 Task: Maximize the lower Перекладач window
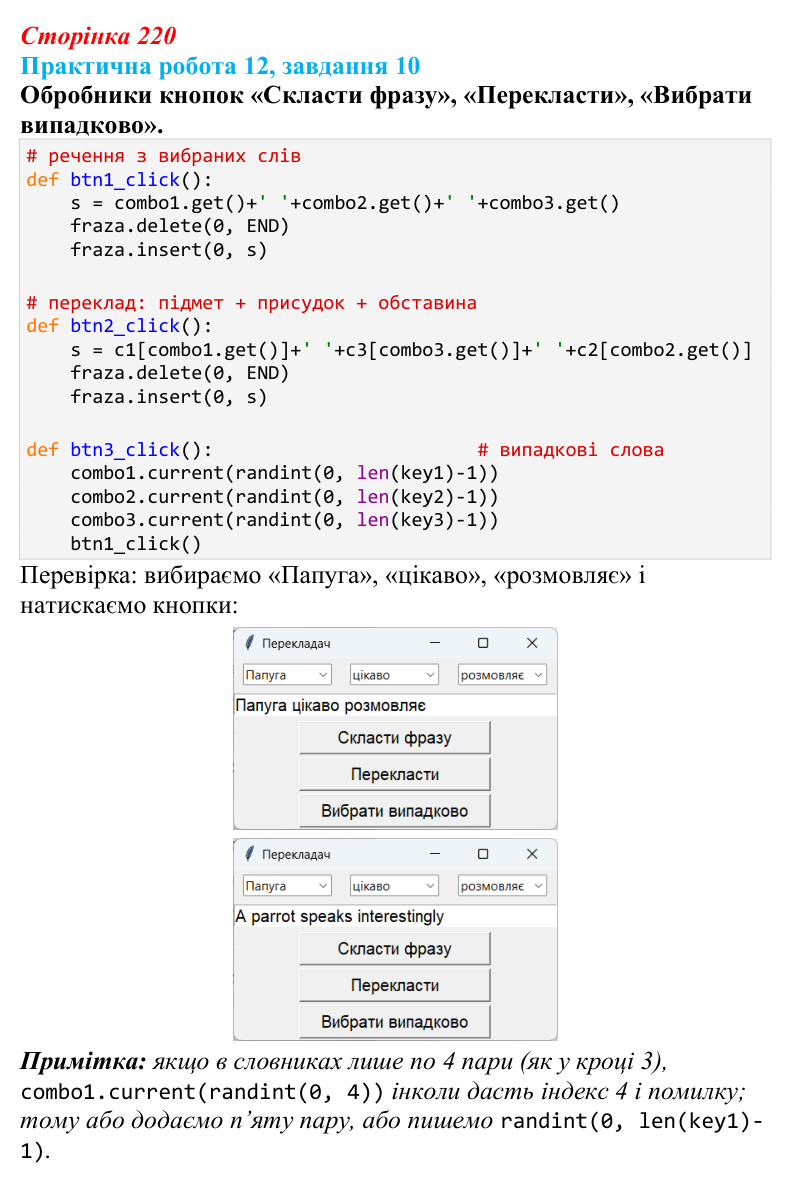(x=483, y=853)
